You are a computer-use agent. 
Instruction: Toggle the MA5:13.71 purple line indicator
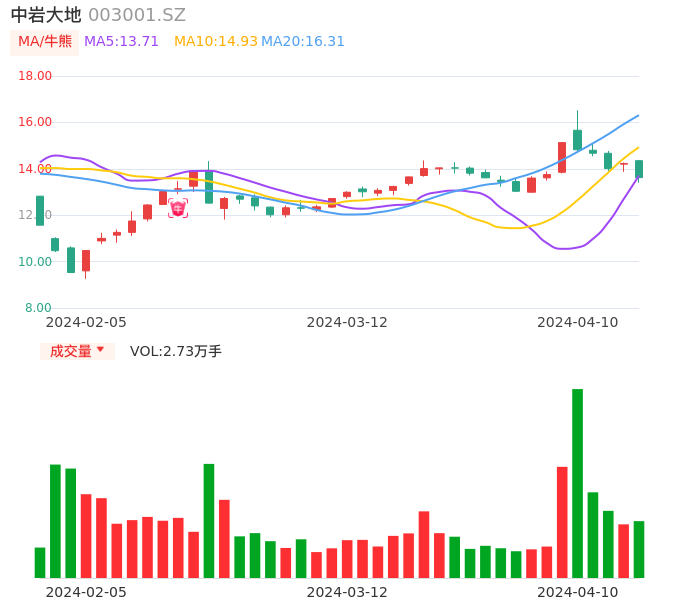(x=121, y=42)
